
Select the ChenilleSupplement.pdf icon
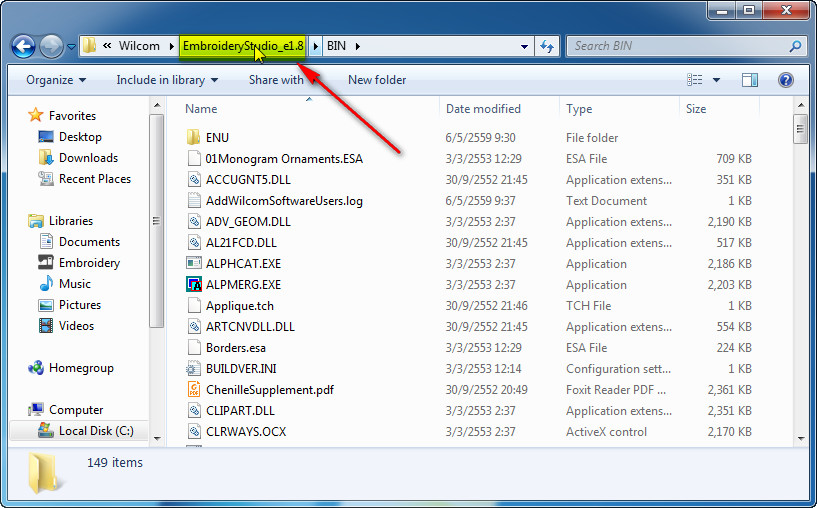(194, 390)
